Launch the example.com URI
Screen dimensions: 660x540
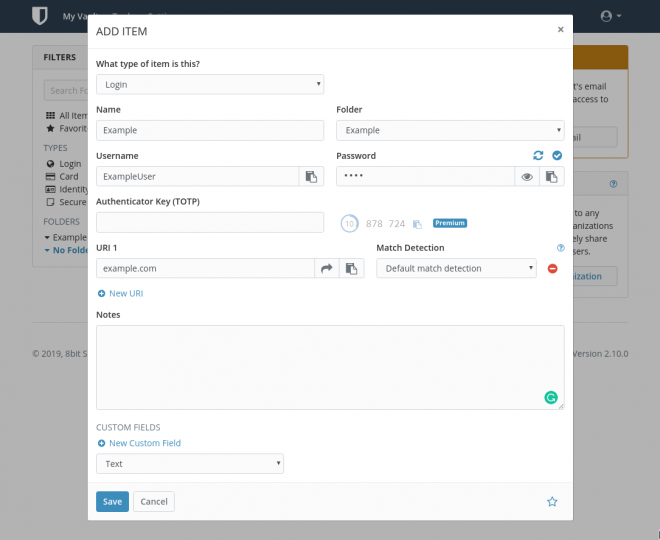click(x=327, y=268)
